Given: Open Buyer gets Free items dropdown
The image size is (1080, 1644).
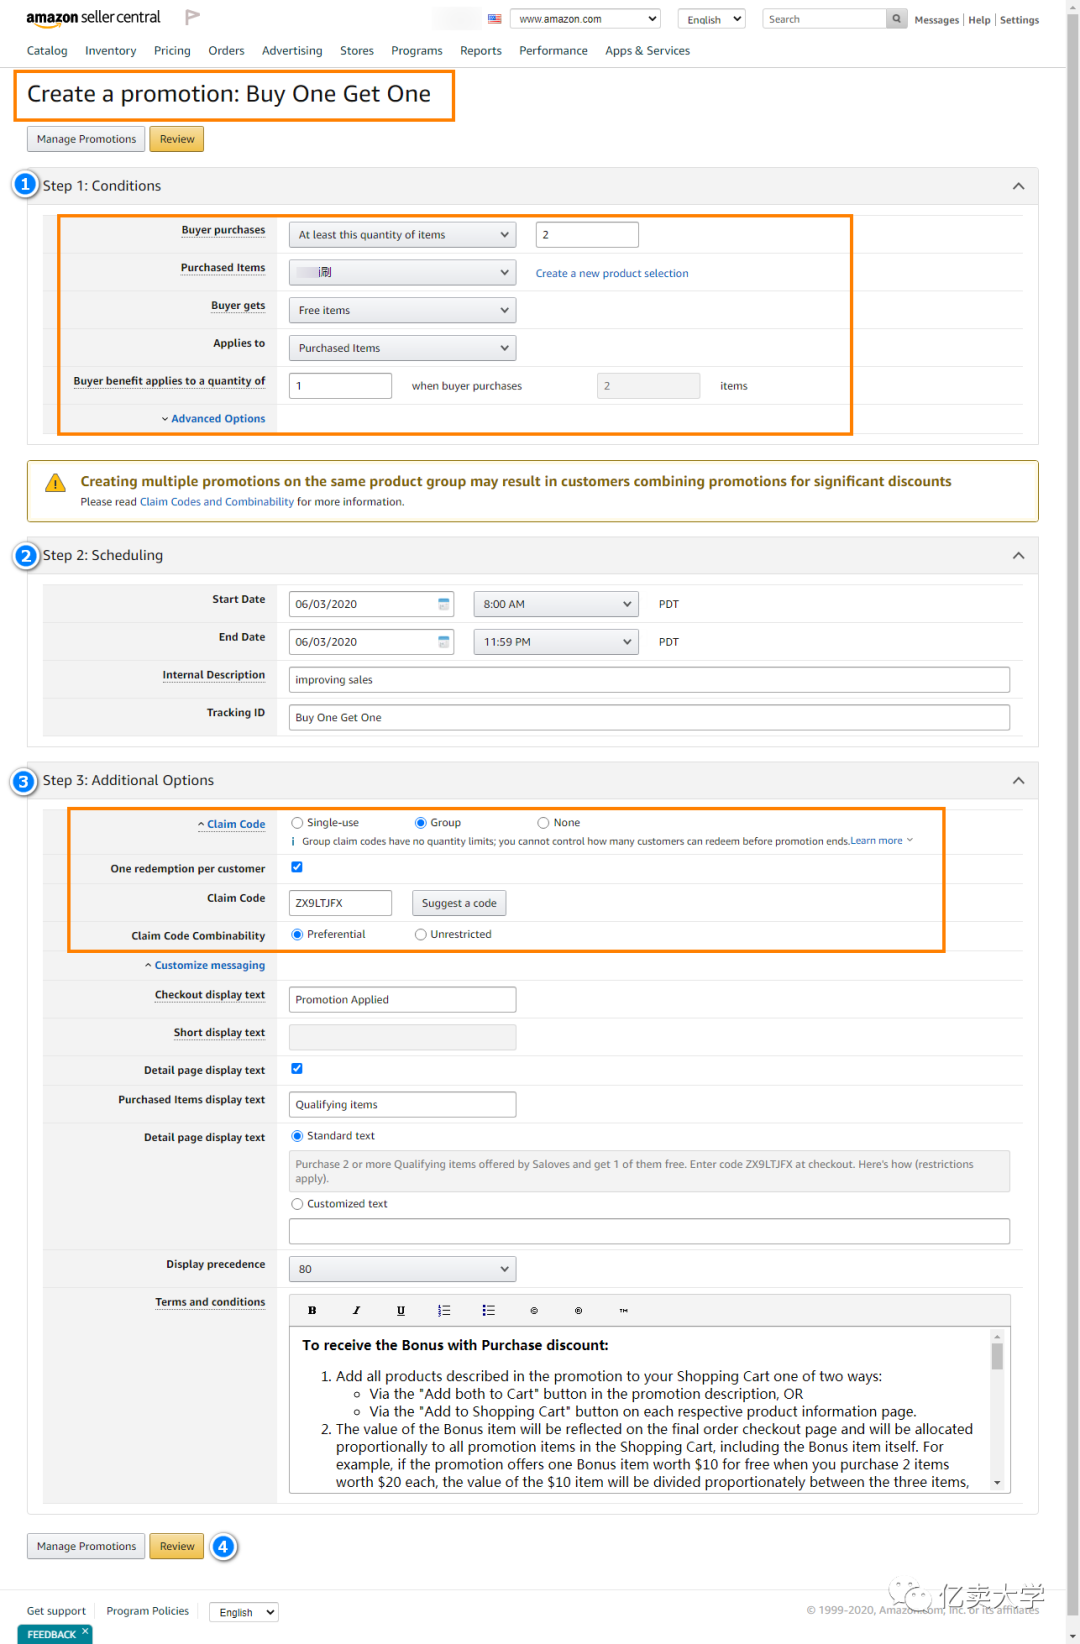Looking at the screenshot, I should pyautogui.click(x=402, y=310).
